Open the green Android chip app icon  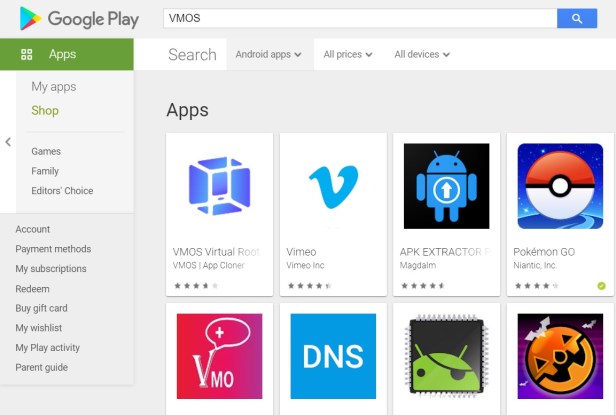[x=446, y=357]
